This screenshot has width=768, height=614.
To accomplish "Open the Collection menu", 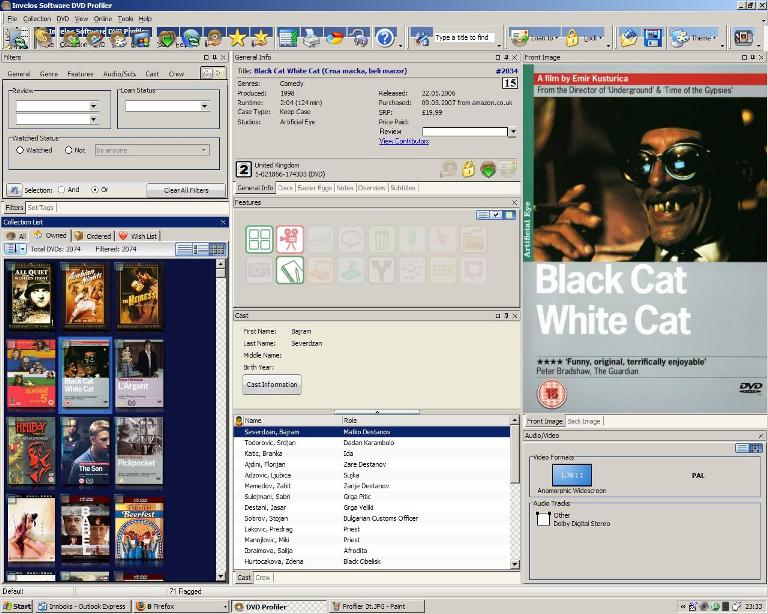I will point(37,19).
